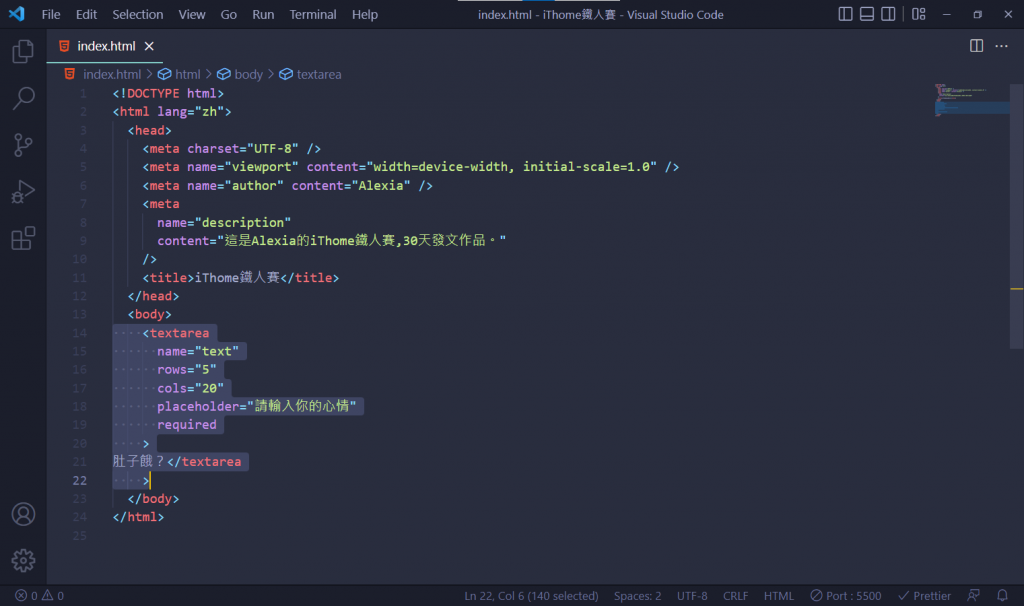Click name="description" attribute line
The width and height of the screenshot is (1024, 606).
[x=224, y=223]
